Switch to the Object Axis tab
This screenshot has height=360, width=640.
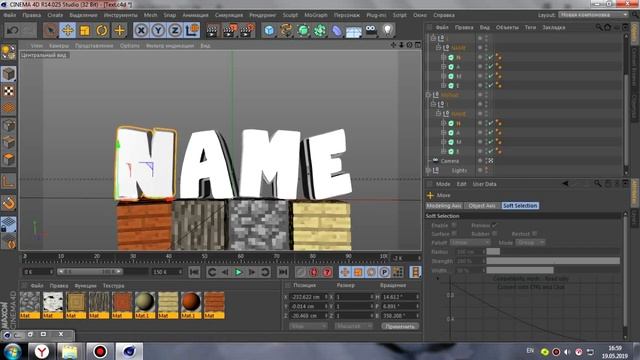pyautogui.click(x=482, y=206)
